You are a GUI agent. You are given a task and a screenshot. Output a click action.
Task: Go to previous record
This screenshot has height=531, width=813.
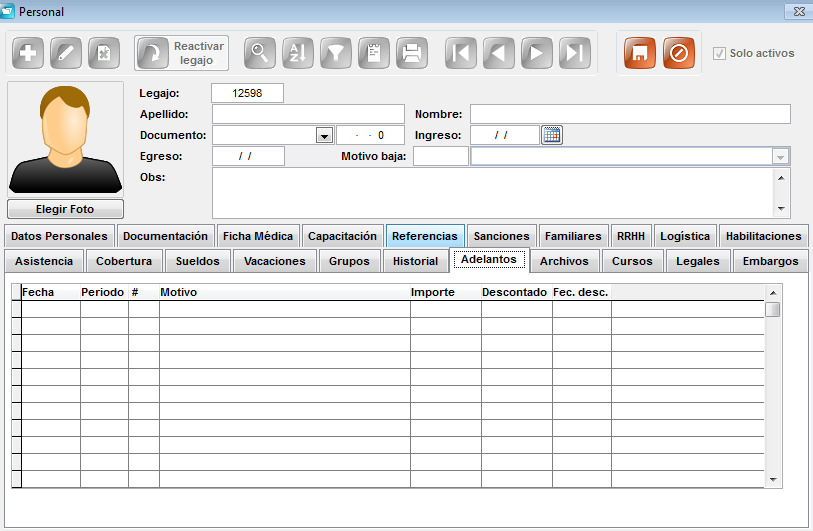click(499, 53)
